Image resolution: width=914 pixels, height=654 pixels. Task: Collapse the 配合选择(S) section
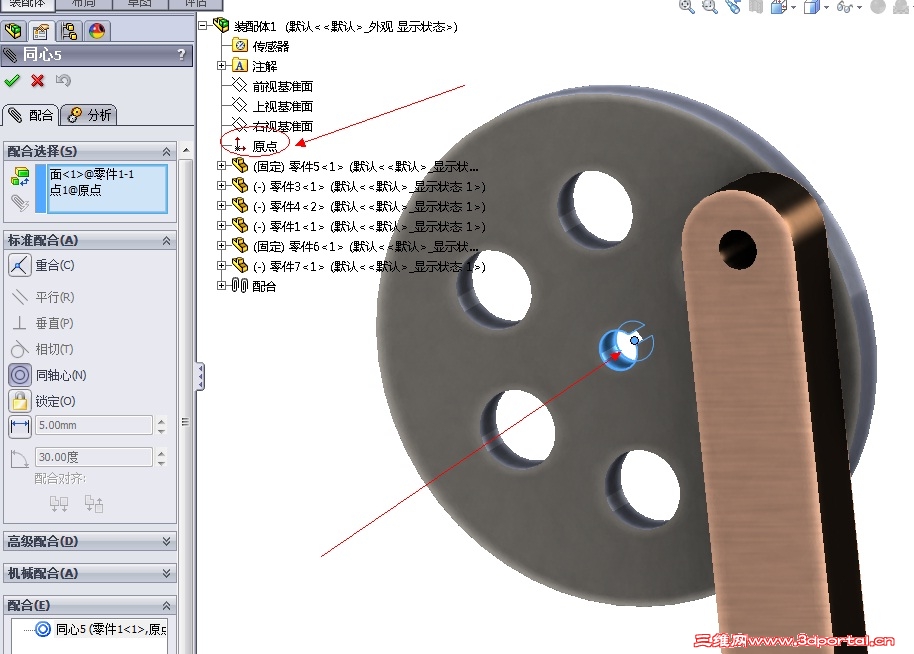tap(167, 152)
